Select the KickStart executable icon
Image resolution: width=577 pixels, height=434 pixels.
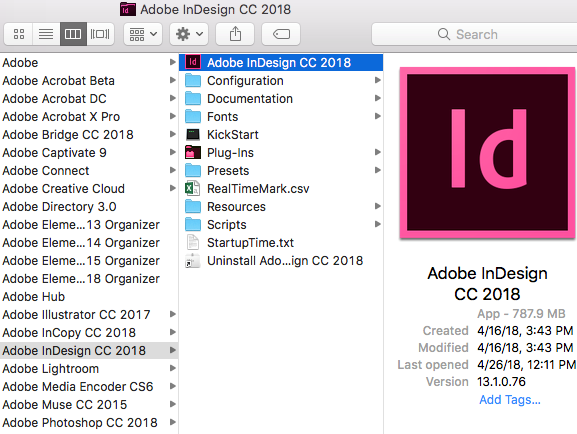(193, 134)
